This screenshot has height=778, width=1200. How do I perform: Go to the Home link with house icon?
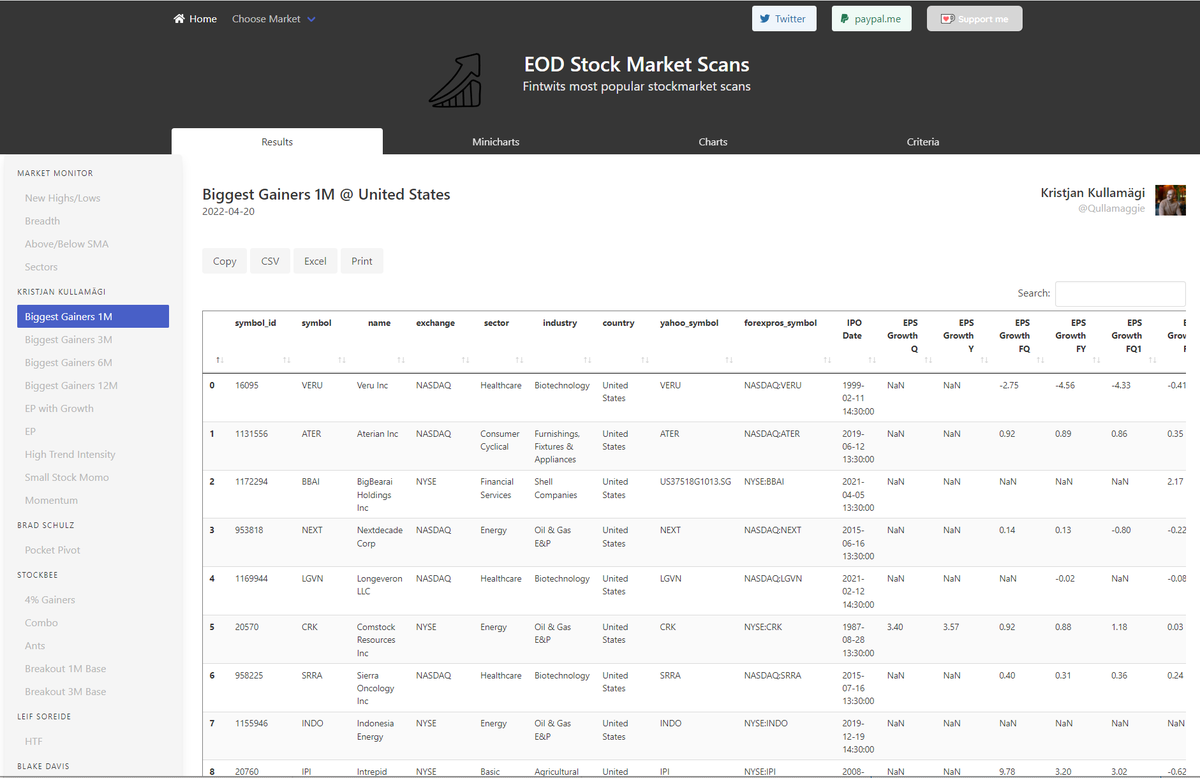pyautogui.click(x=195, y=19)
